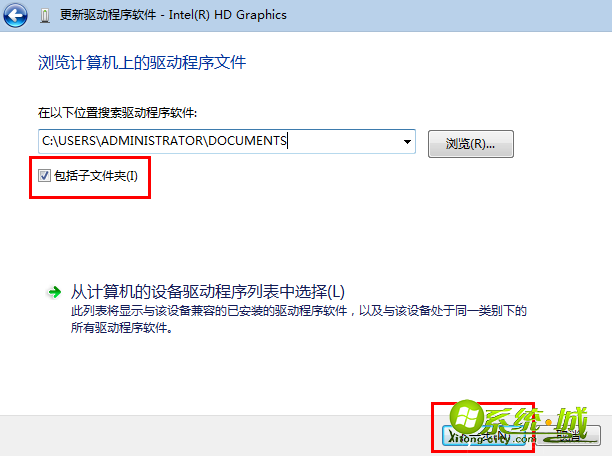
Task: Open the driver location path dropdown
Action: pyautogui.click(x=407, y=141)
